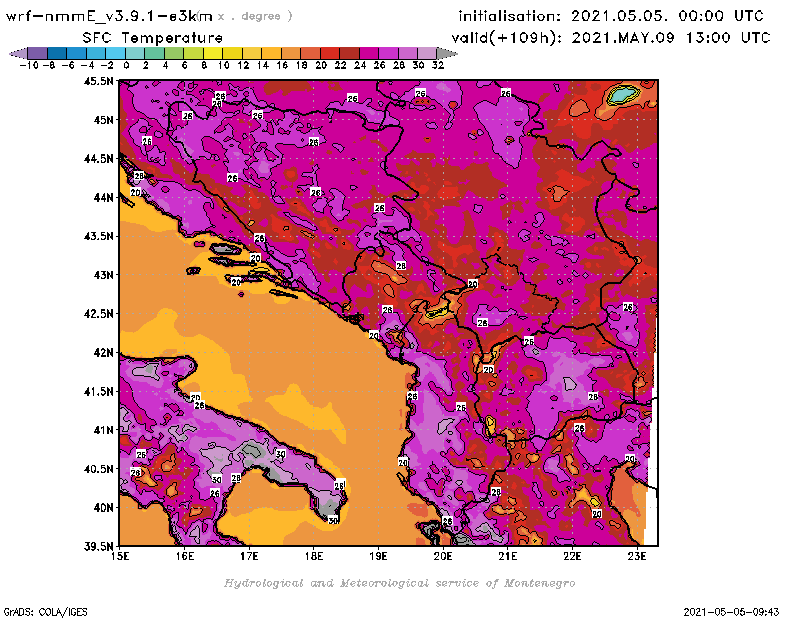
Task: Click the left arrow end of the color scale
Action: 13,53
